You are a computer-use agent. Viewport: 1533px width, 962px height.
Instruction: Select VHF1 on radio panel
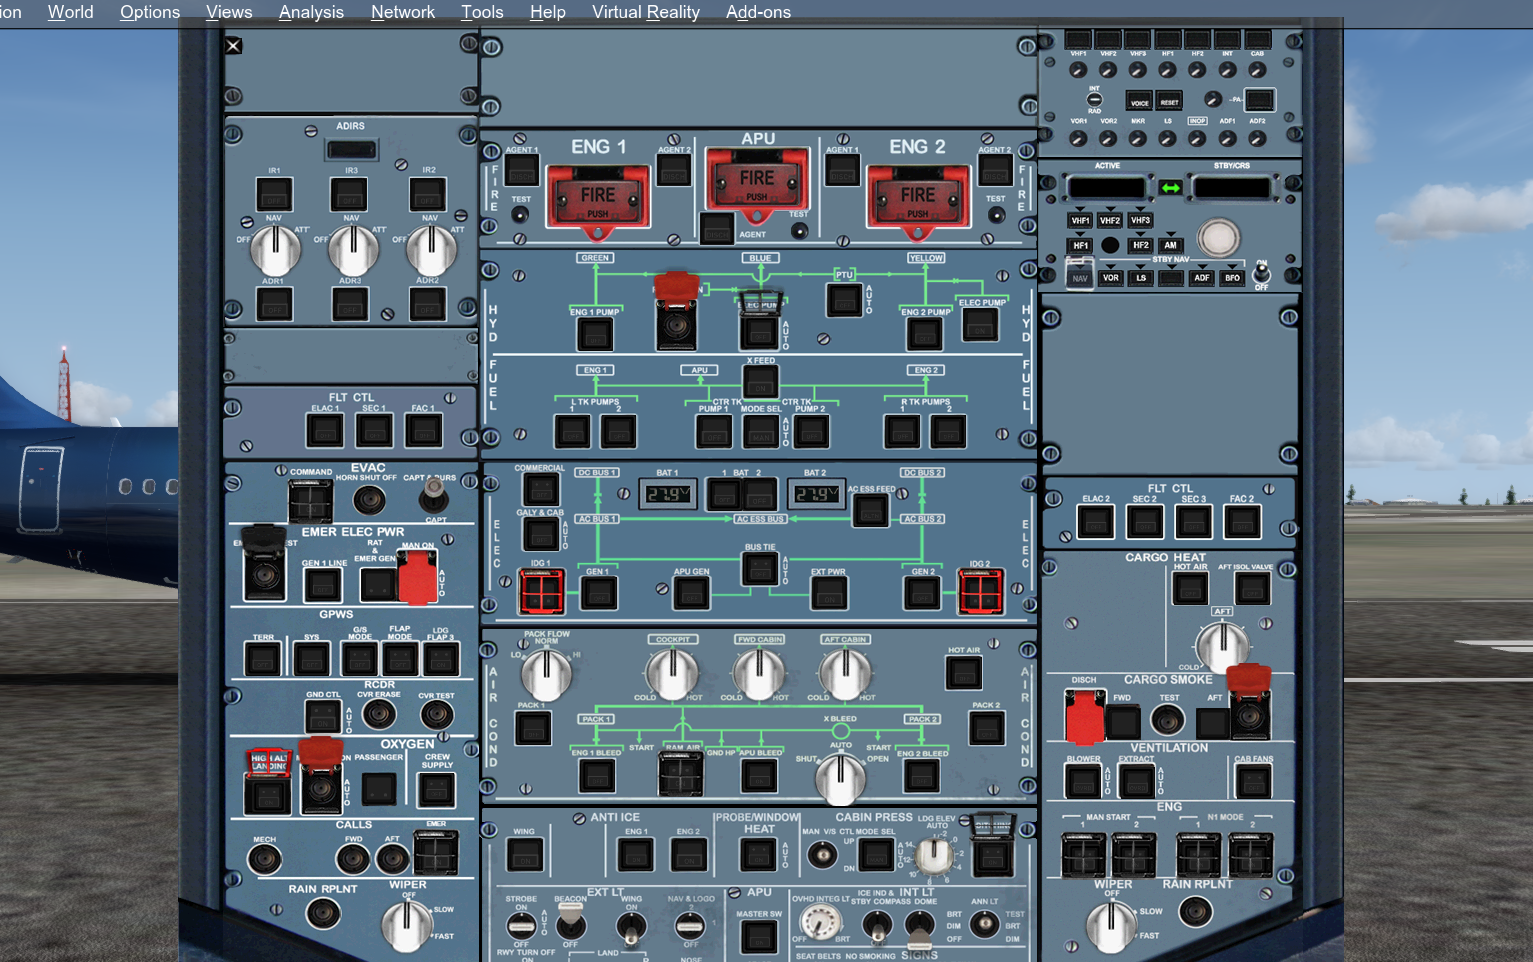point(1081,220)
